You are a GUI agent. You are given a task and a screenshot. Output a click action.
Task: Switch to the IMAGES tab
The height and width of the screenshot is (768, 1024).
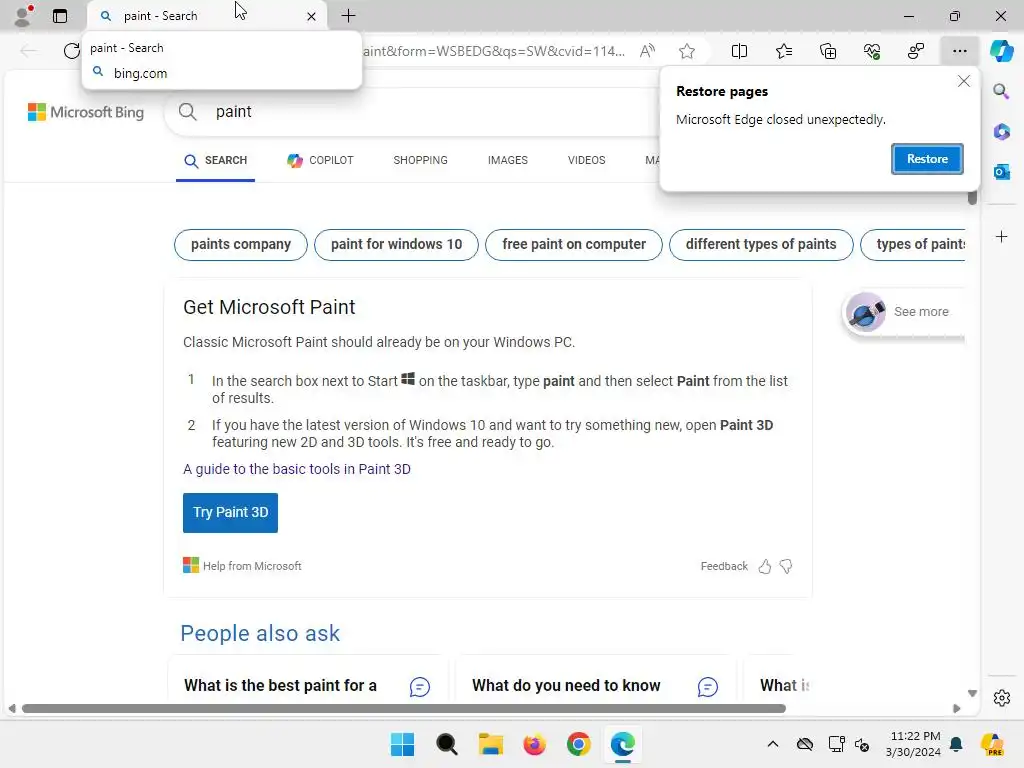pyautogui.click(x=507, y=161)
